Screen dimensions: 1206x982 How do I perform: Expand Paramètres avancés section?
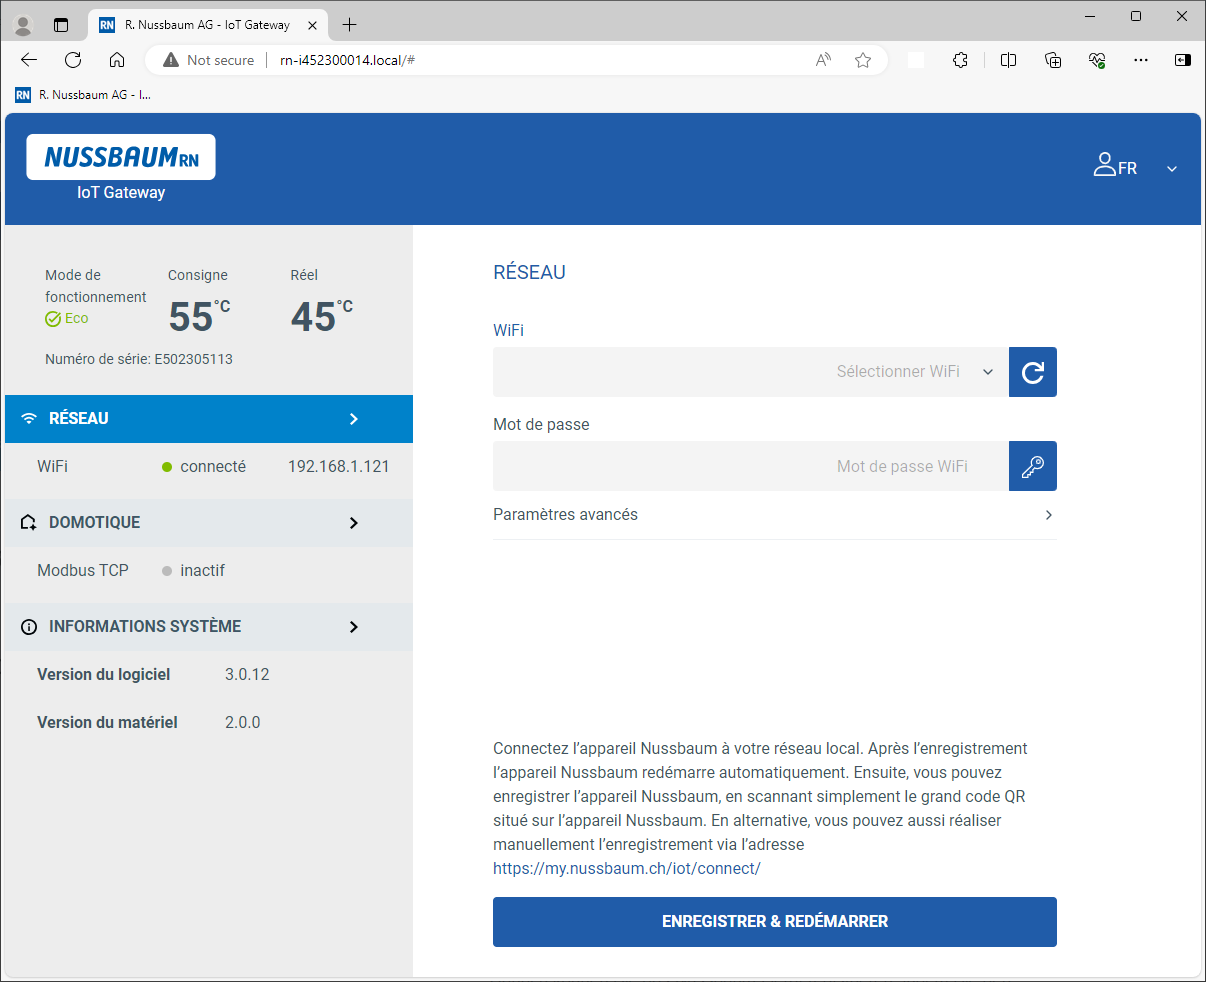tap(774, 515)
